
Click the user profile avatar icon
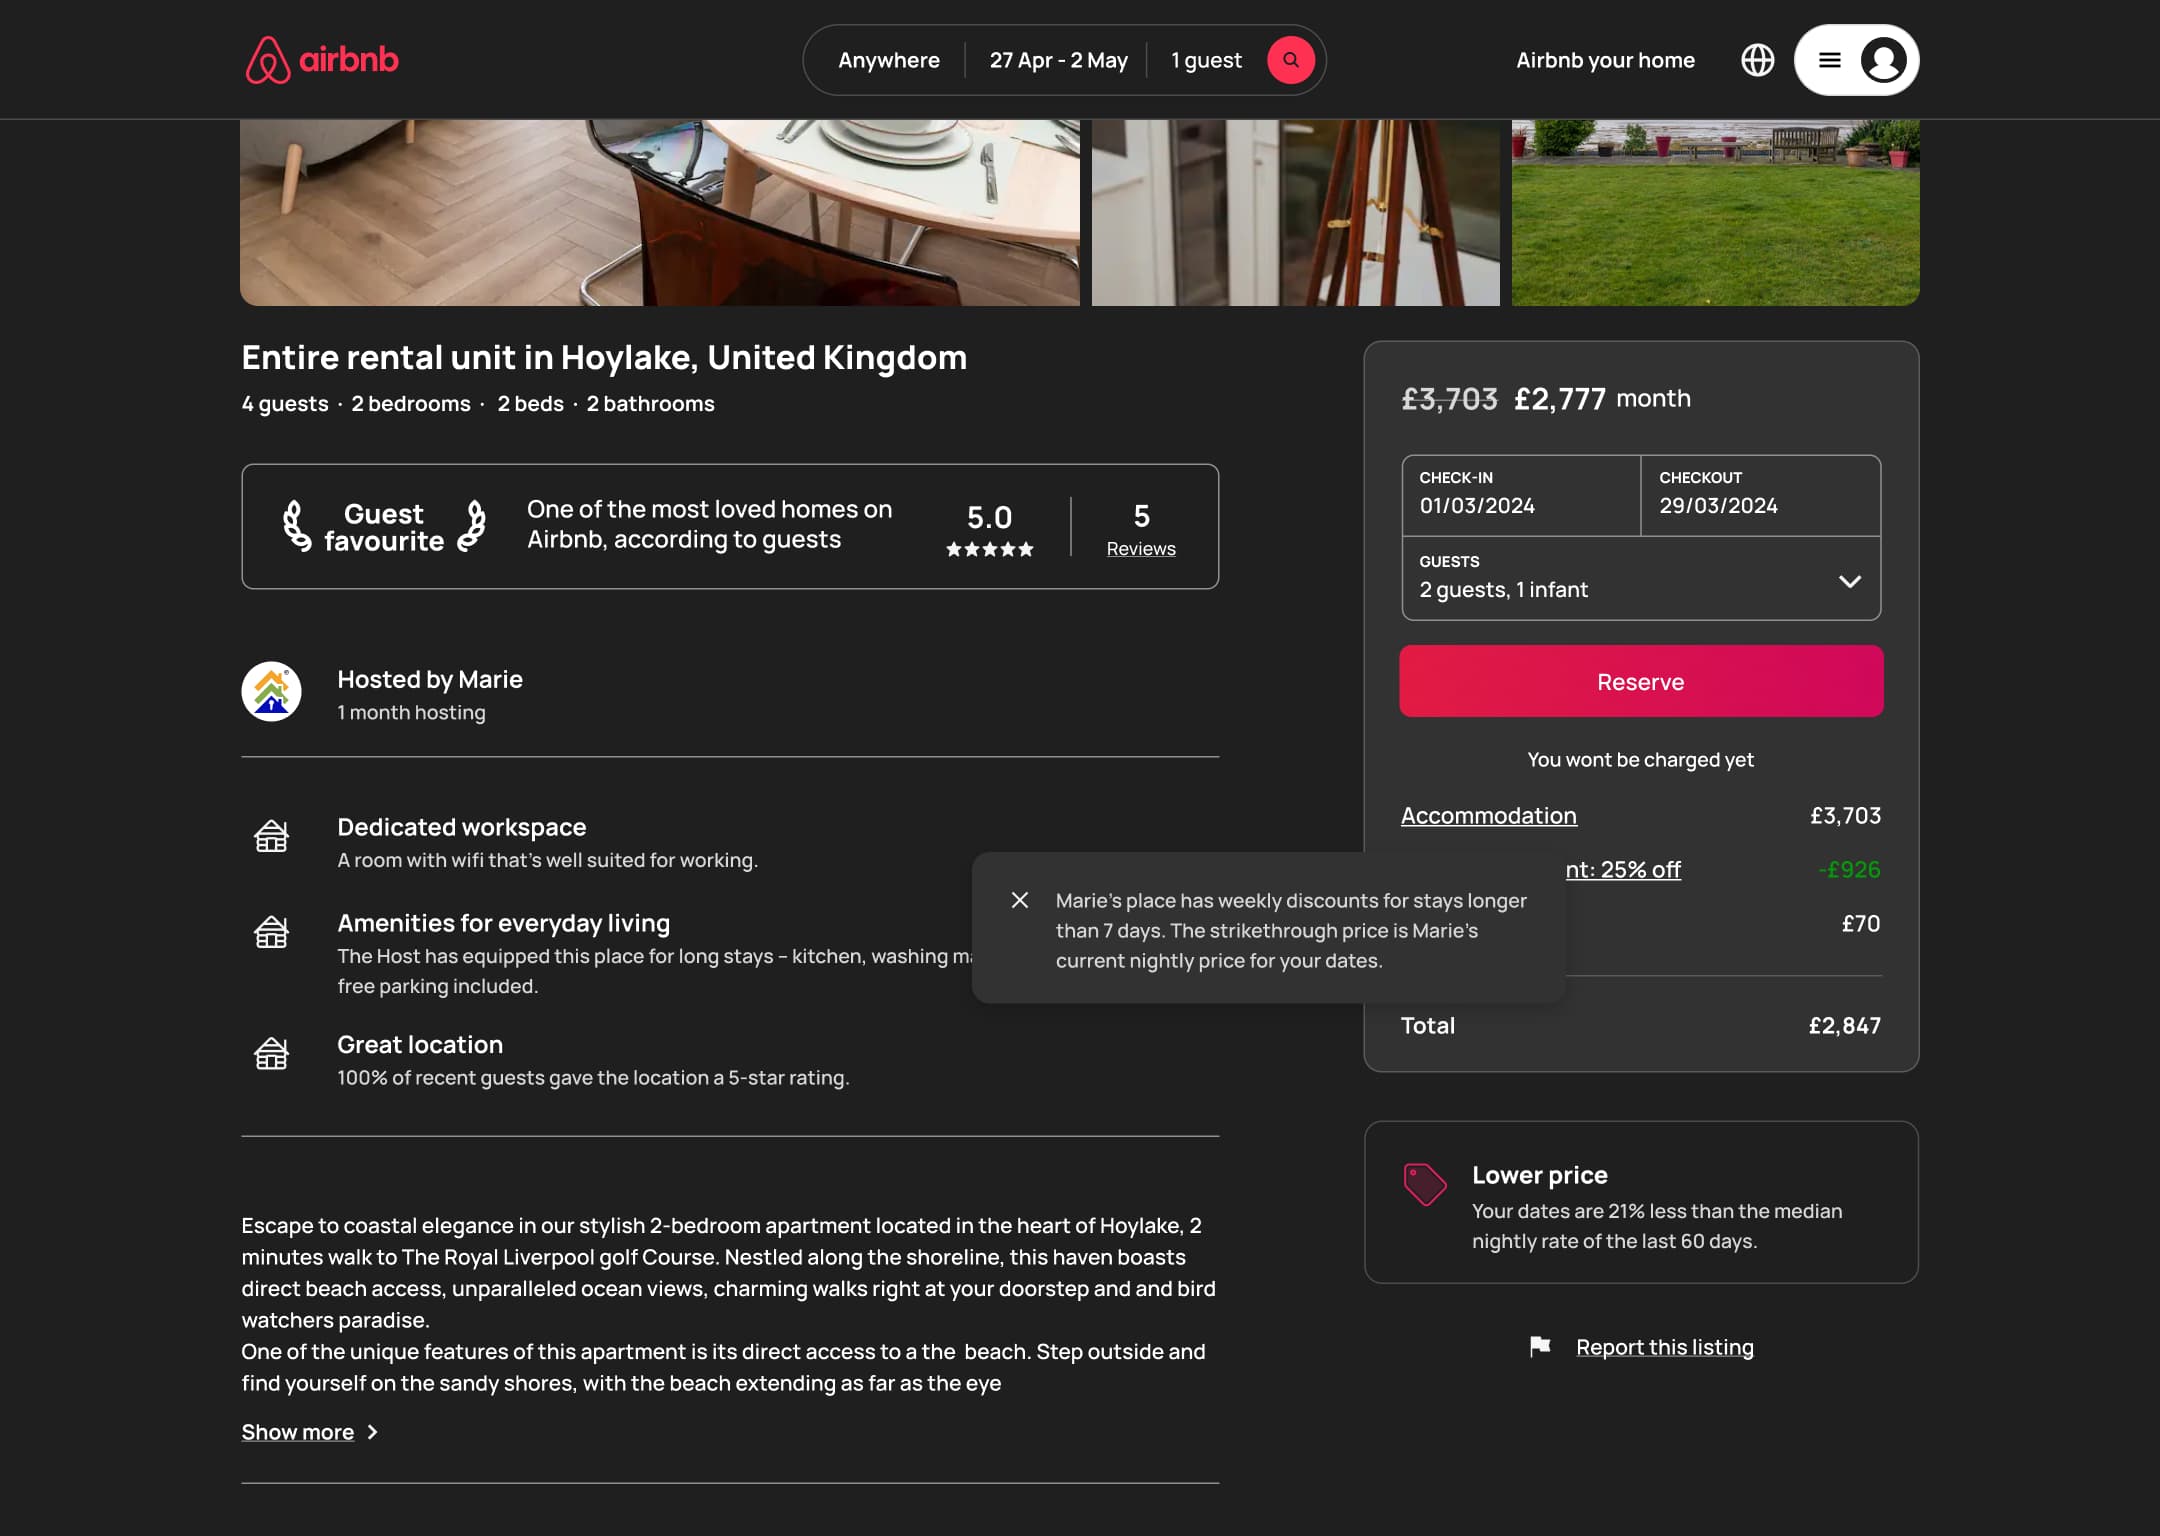(x=1883, y=60)
